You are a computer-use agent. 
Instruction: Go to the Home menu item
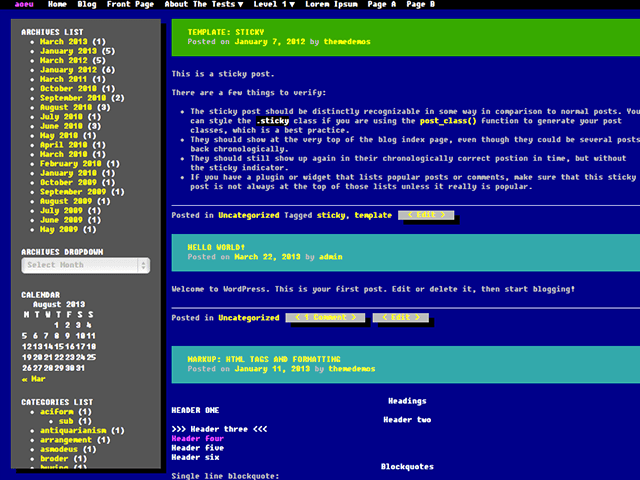(x=57, y=4)
